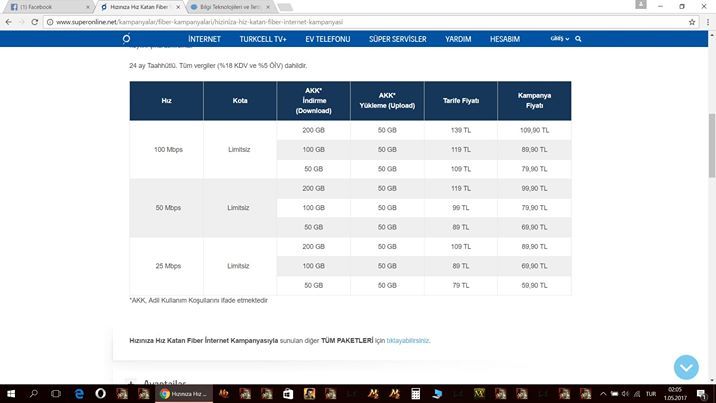Click the site info icon in the address bar
716x403 pixels.
pos(50,22)
